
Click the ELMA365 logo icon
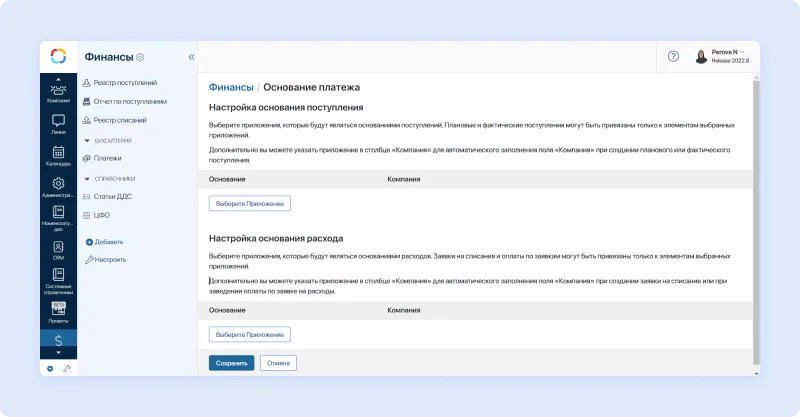pyautogui.click(x=58, y=56)
